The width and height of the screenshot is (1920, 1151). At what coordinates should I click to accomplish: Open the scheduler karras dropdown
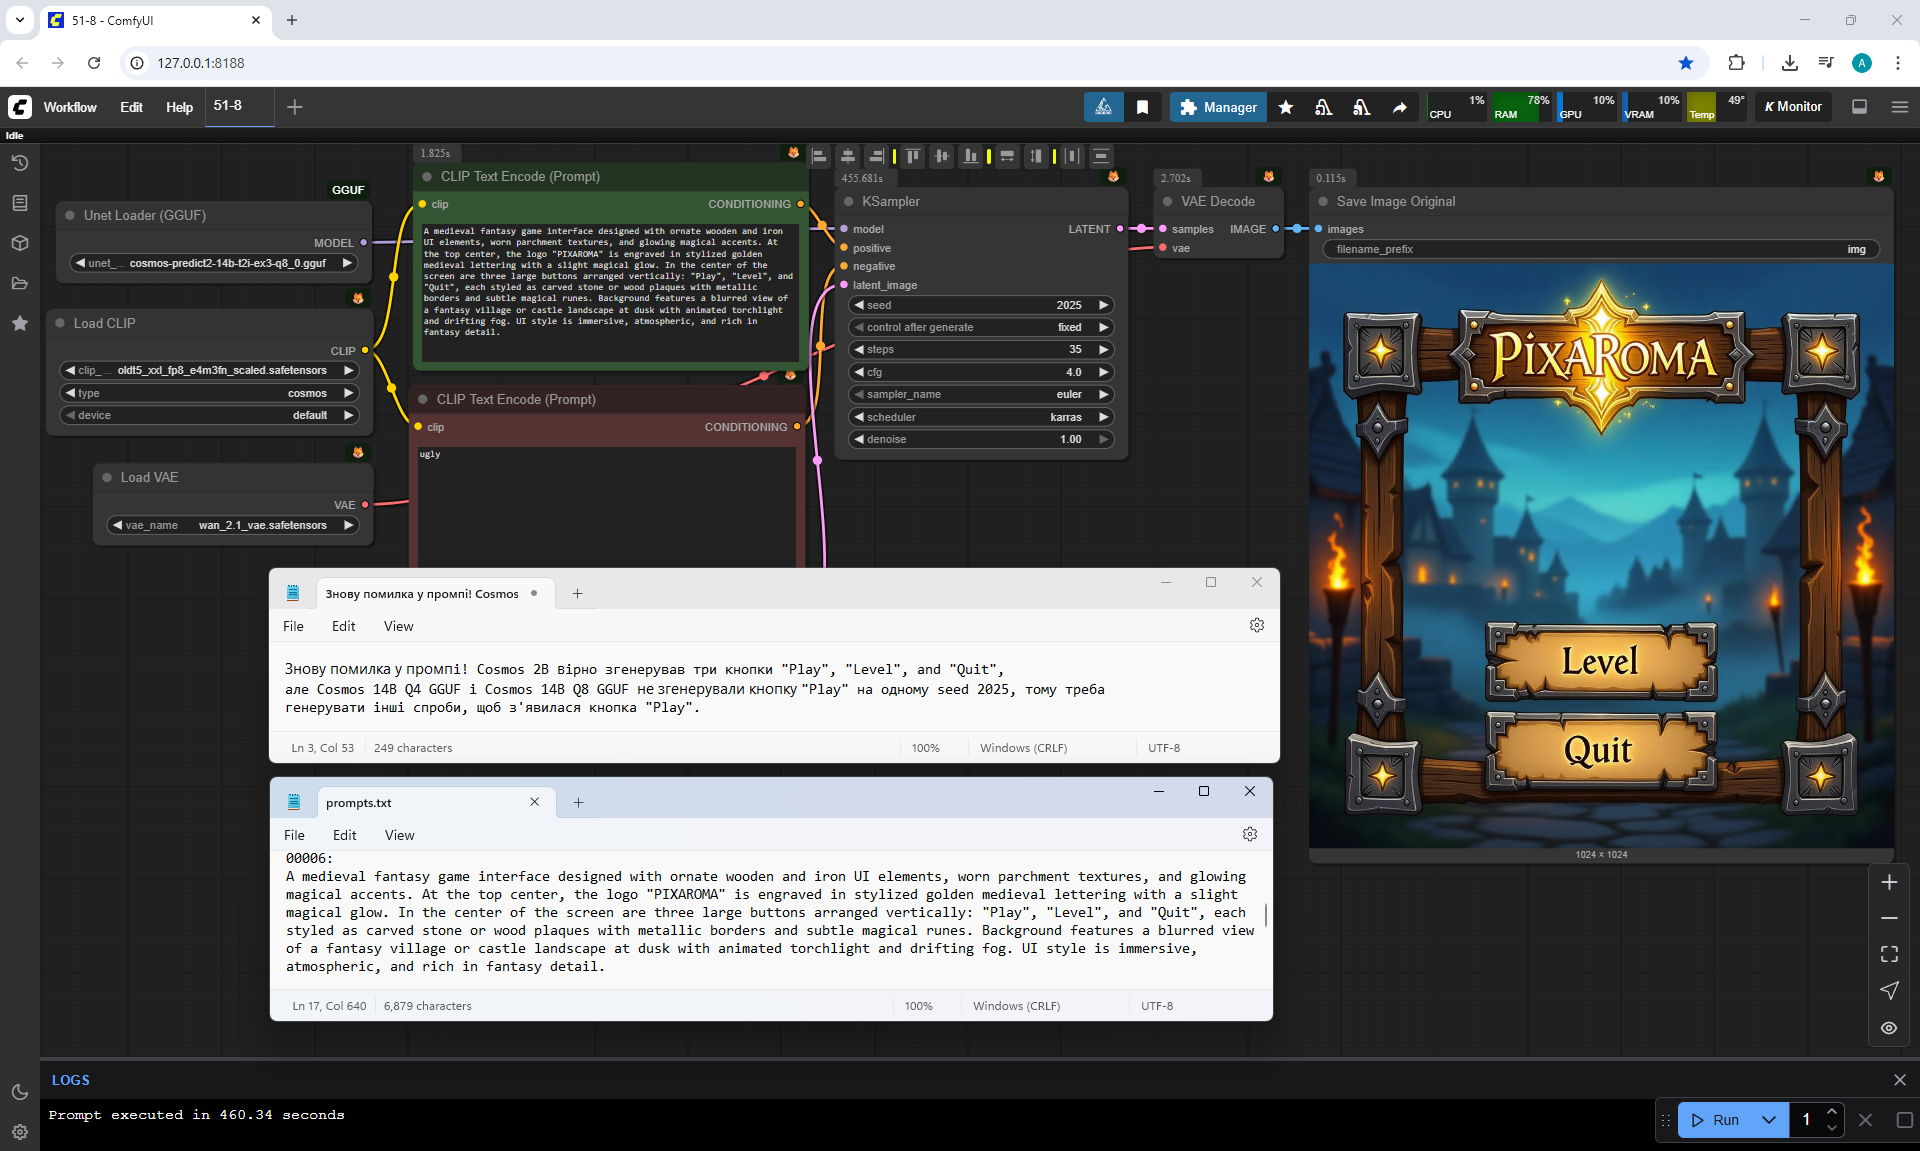(980, 417)
